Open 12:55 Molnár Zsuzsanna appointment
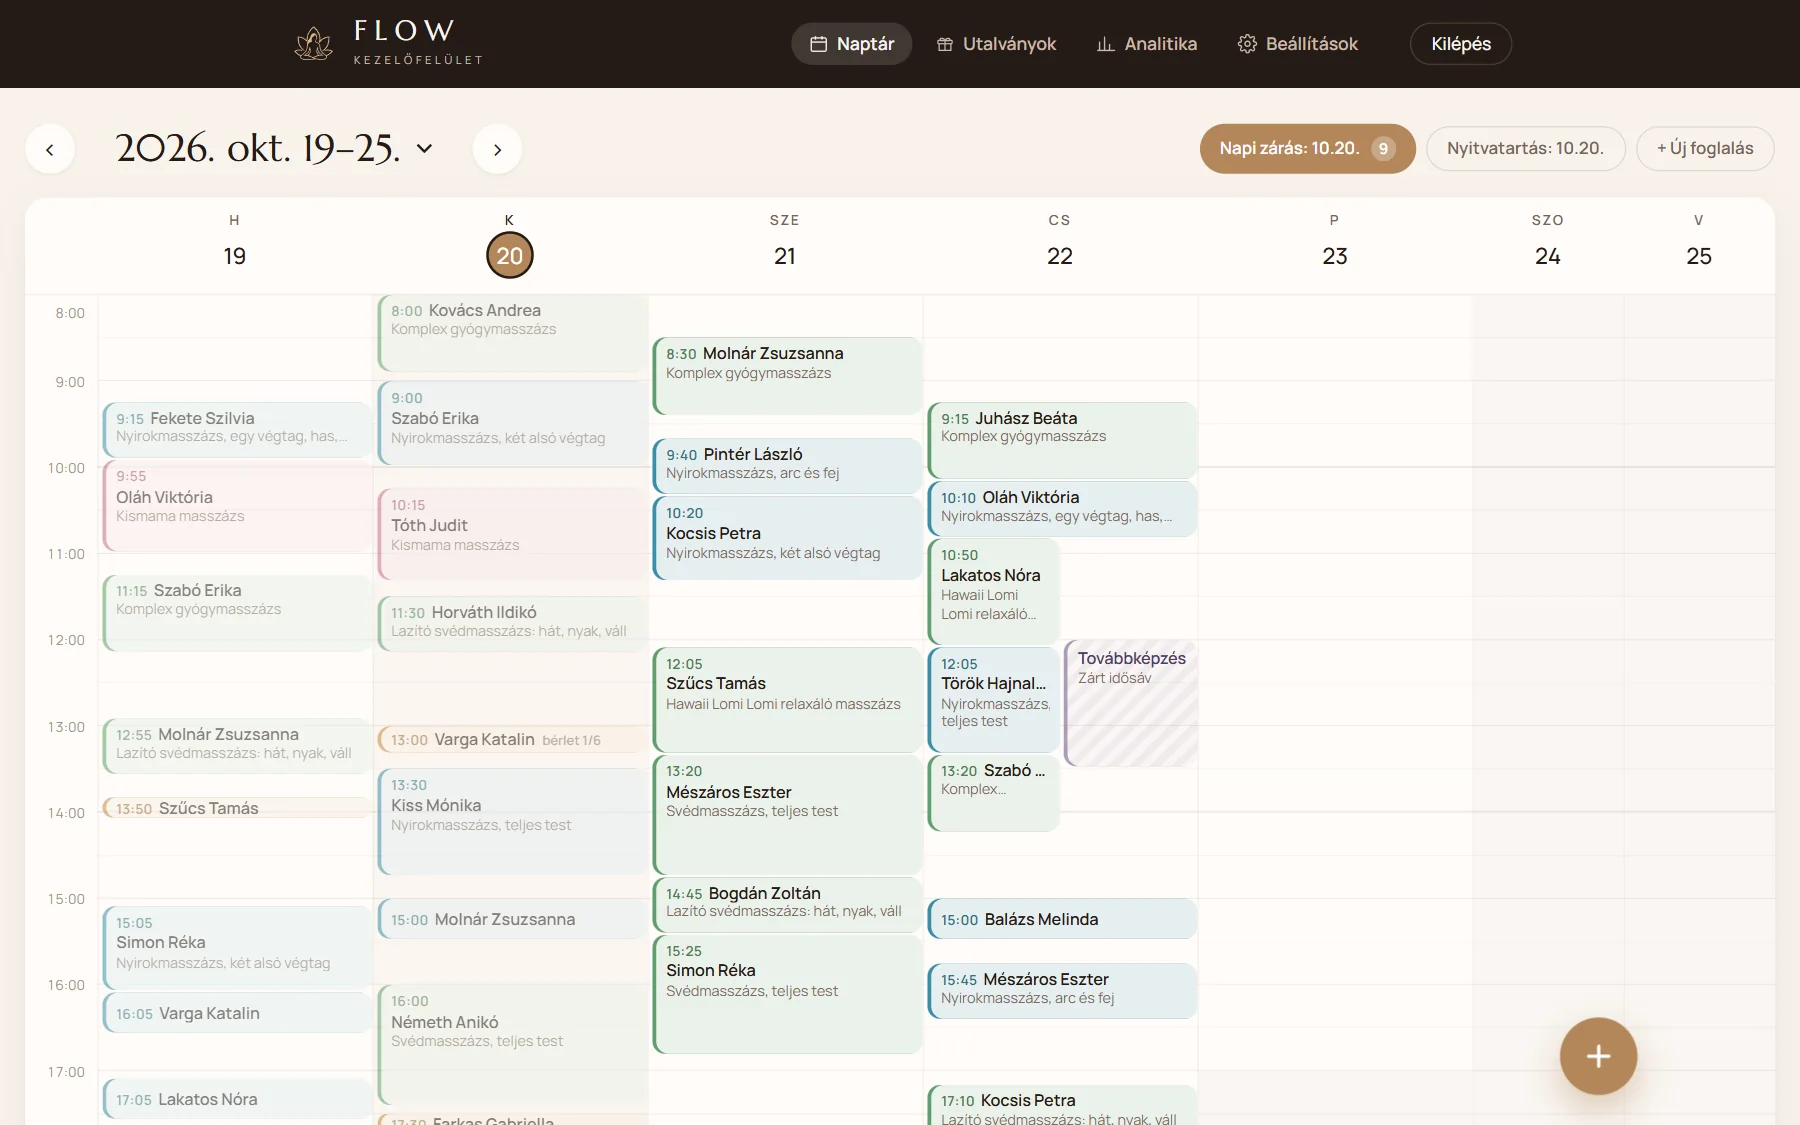This screenshot has height=1125, width=1800. pos(237,746)
